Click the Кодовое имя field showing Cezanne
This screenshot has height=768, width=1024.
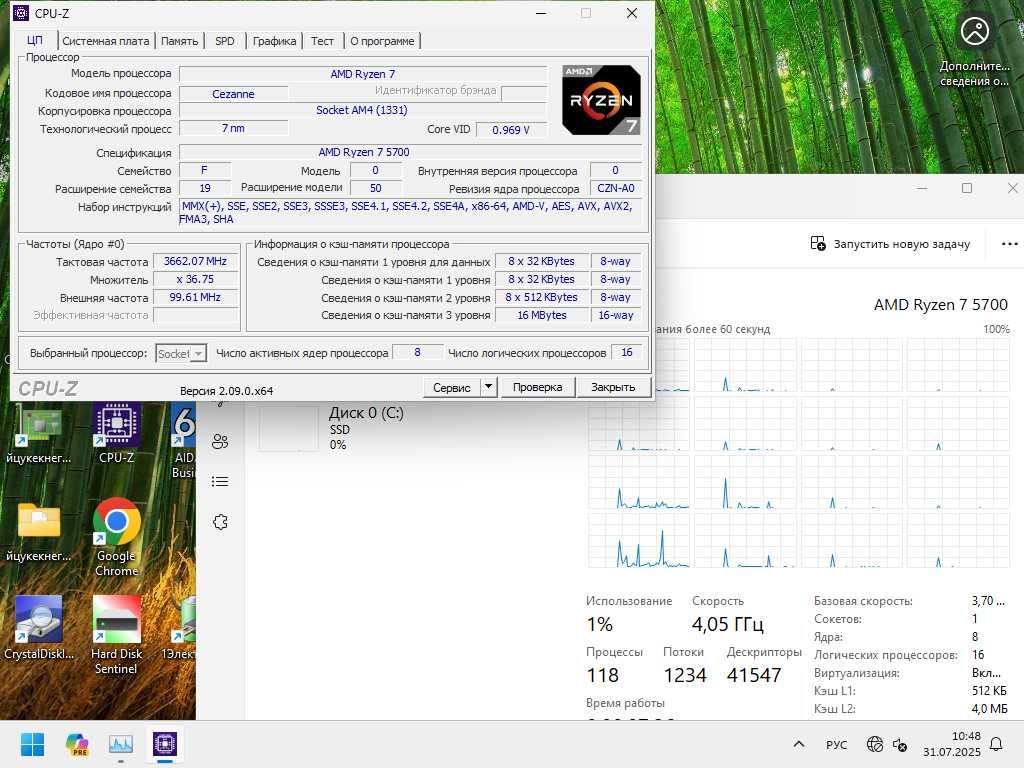click(x=233, y=94)
